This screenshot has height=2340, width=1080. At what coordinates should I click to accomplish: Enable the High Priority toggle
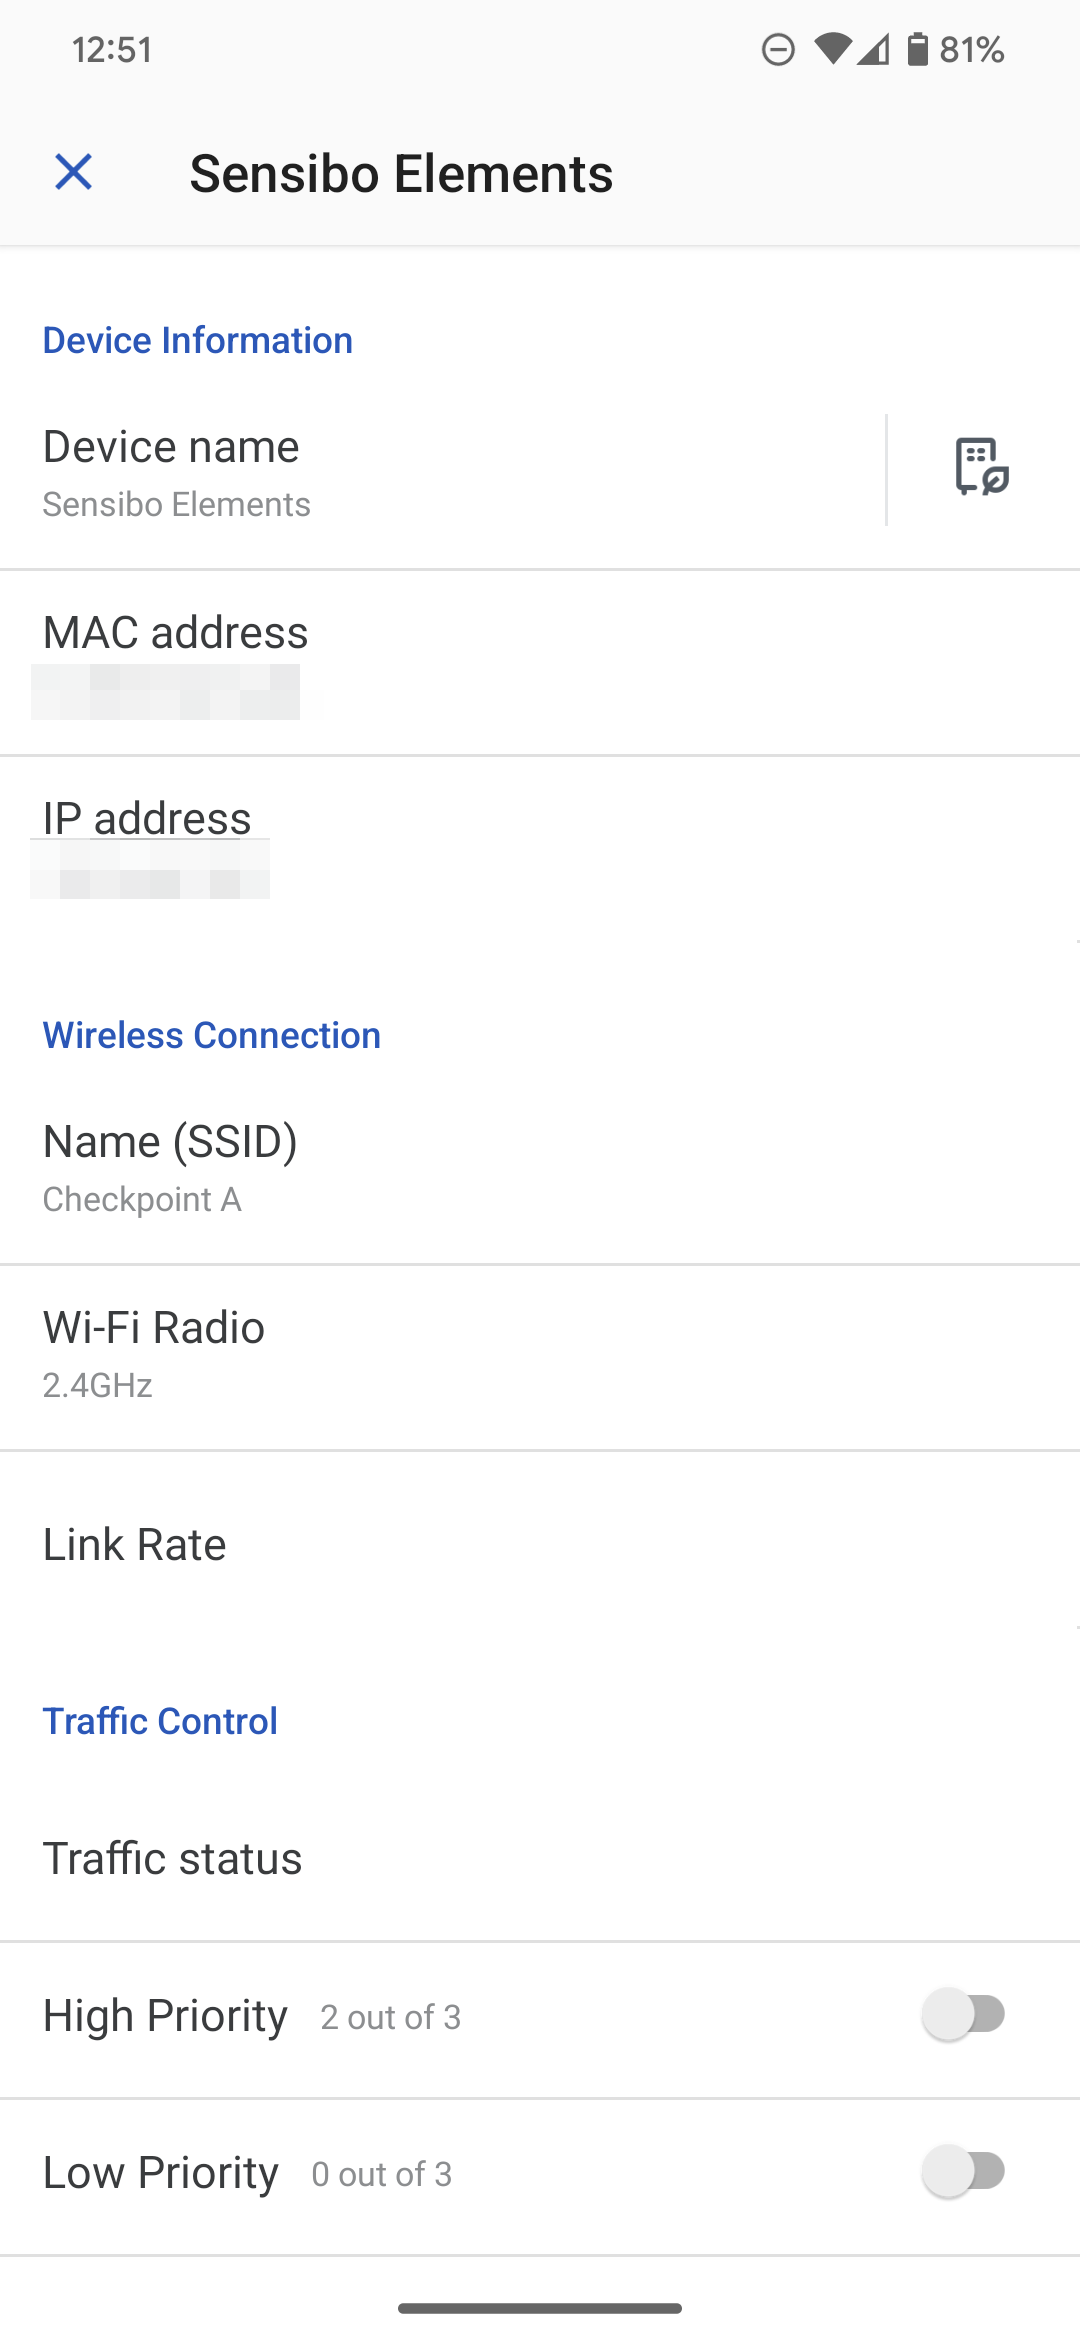point(964,2015)
